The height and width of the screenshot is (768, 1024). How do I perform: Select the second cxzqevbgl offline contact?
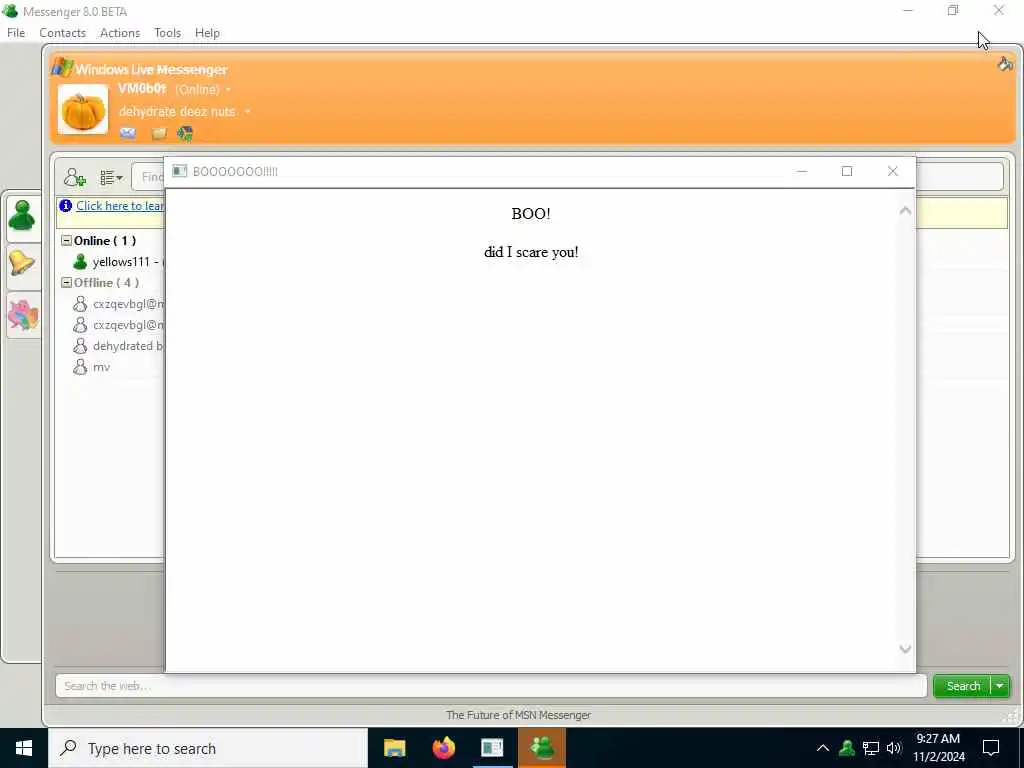[118, 325]
